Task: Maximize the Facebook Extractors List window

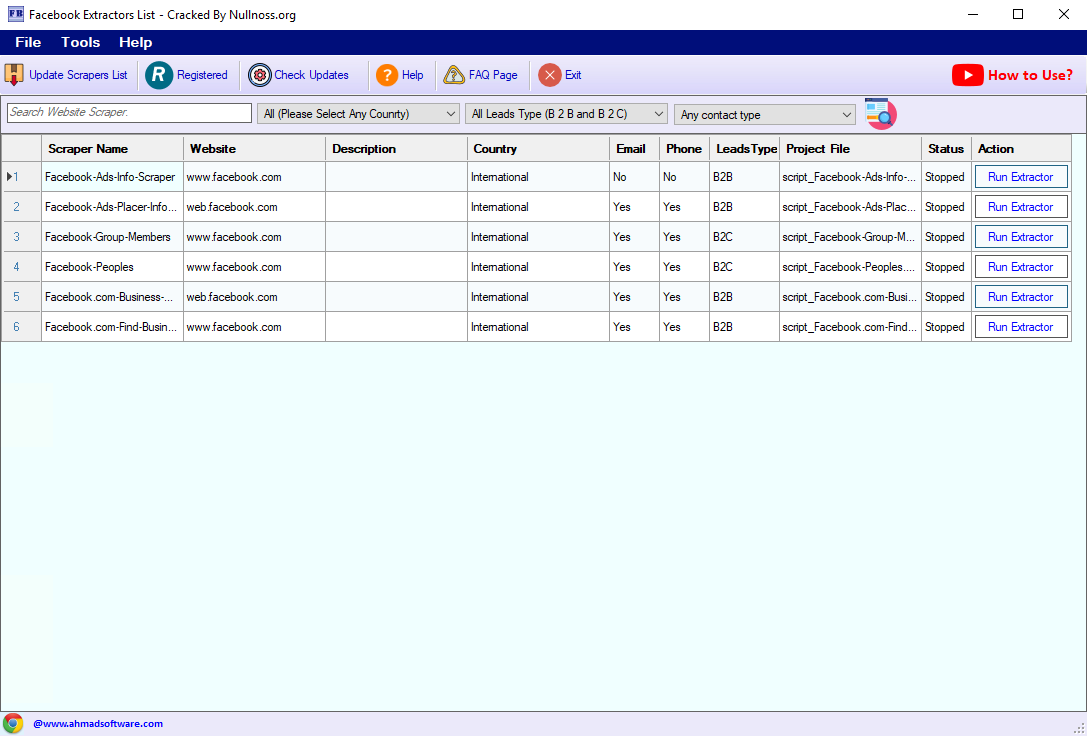Action: [1018, 15]
